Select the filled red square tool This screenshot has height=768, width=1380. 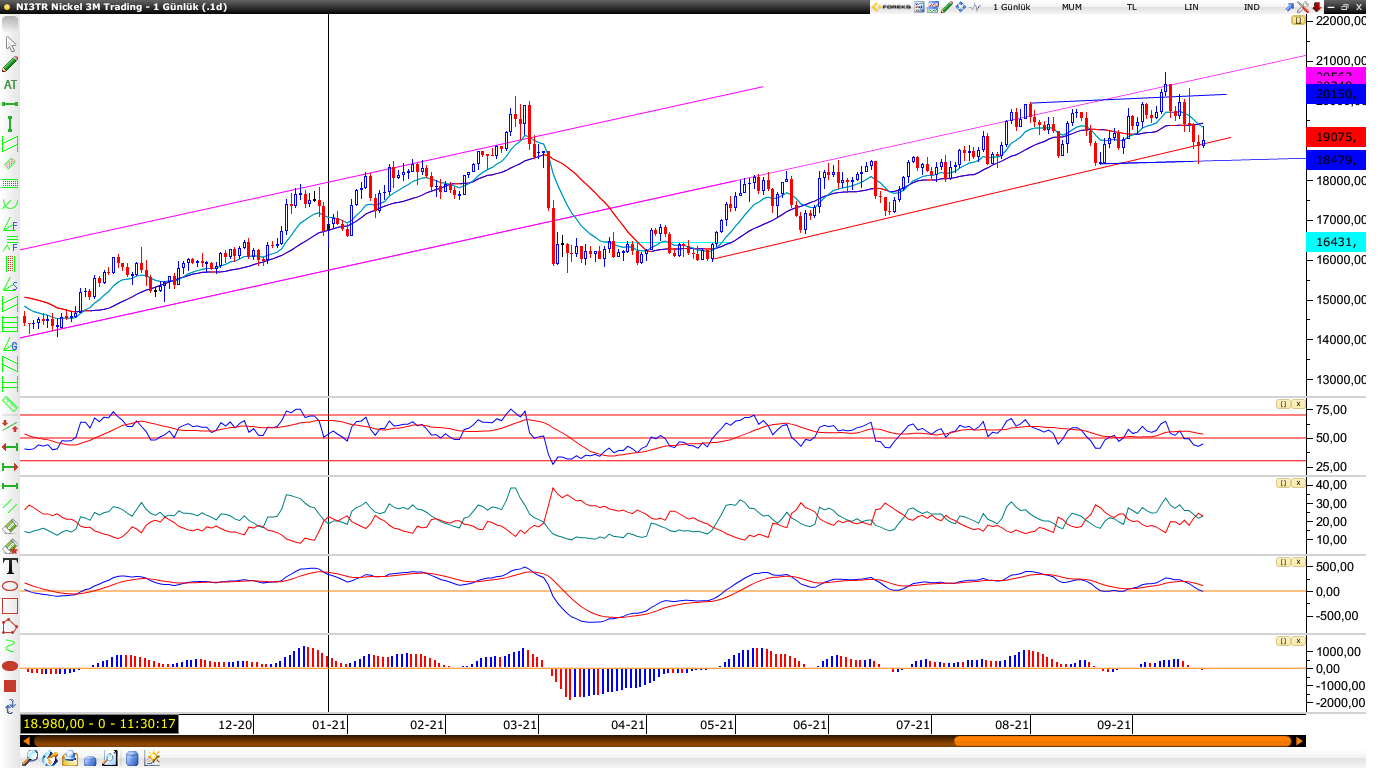pos(11,686)
